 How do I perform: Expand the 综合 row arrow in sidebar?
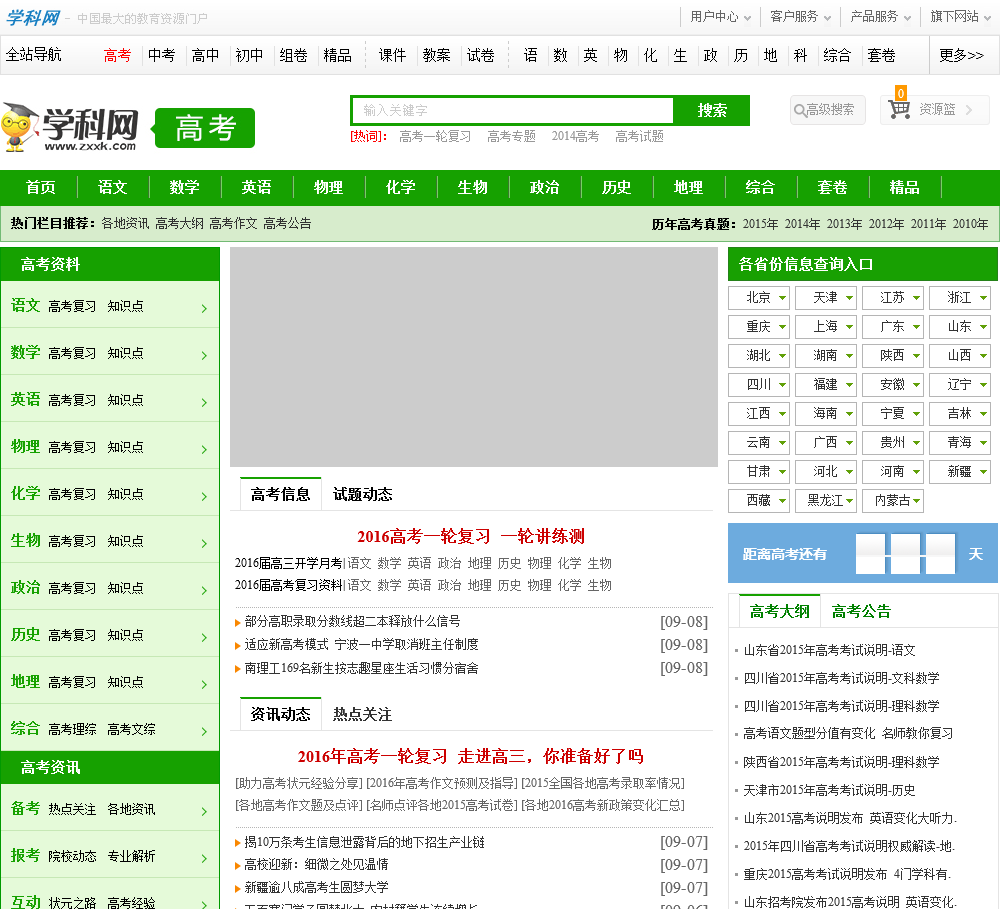click(204, 732)
